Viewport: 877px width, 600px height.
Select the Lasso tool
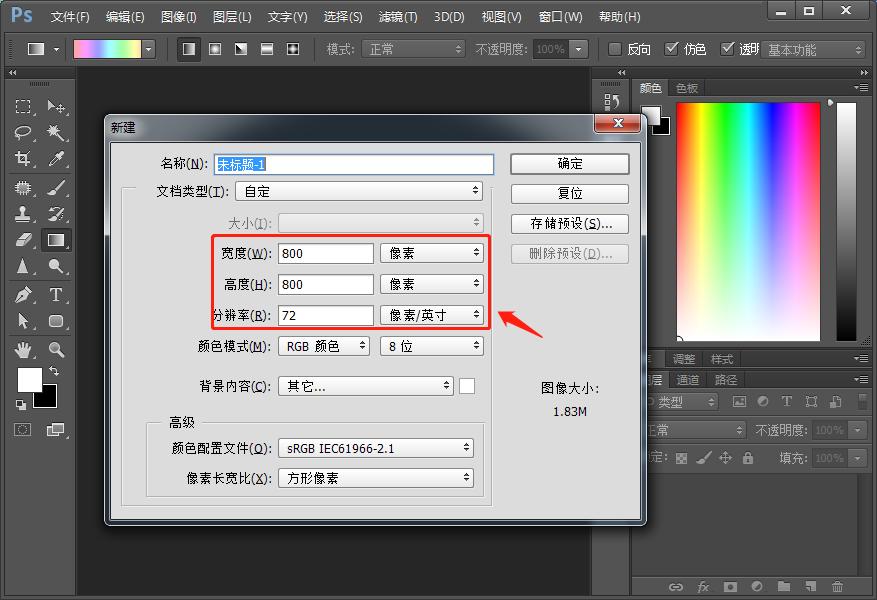23,132
